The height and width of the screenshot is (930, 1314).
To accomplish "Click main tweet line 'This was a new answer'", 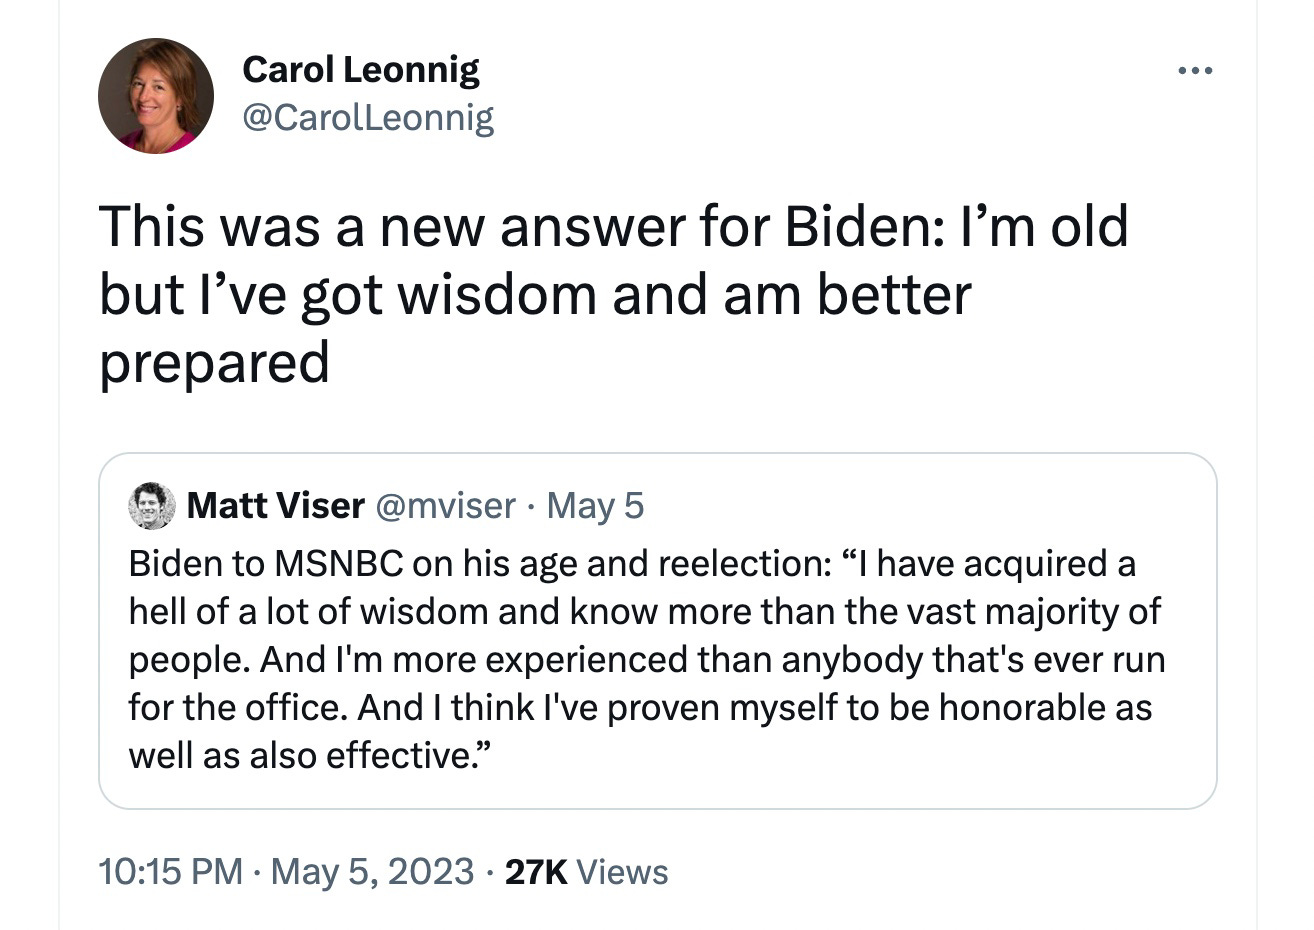I will tap(613, 227).
